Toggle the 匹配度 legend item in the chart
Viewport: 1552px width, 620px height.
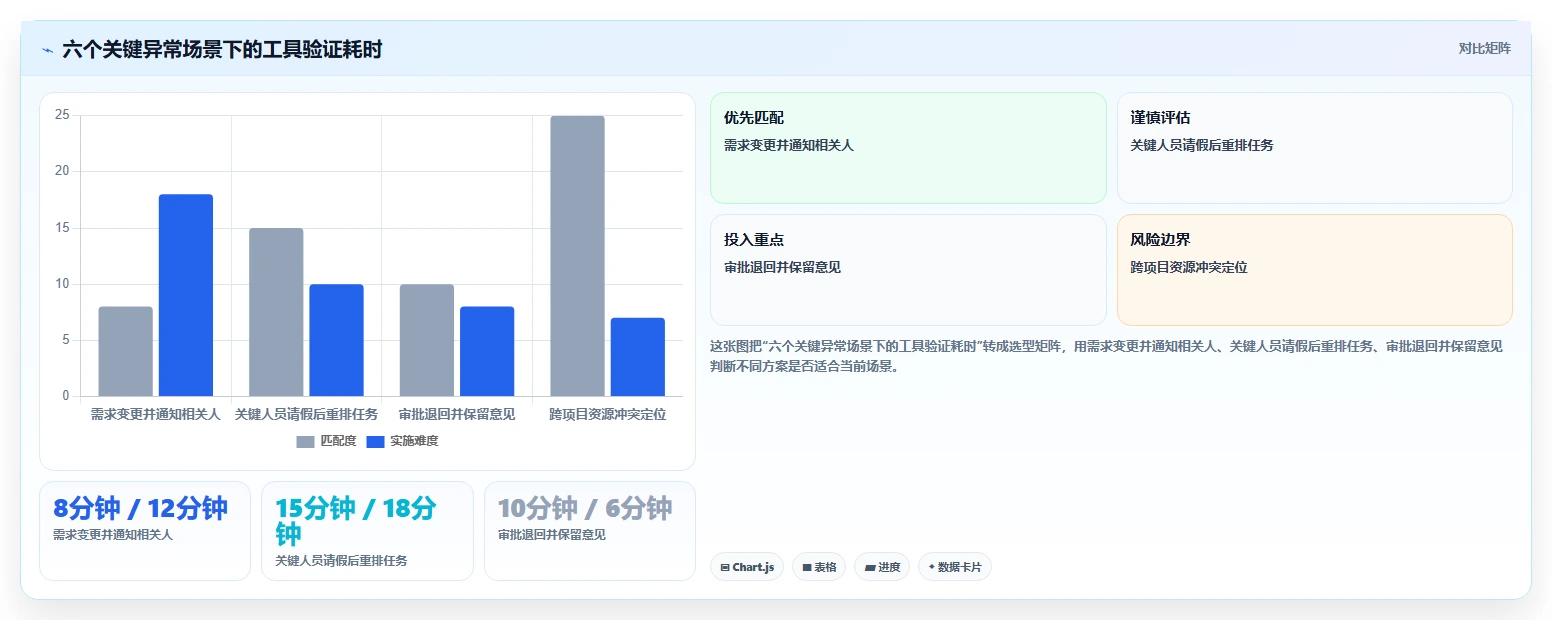click(x=326, y=441)
